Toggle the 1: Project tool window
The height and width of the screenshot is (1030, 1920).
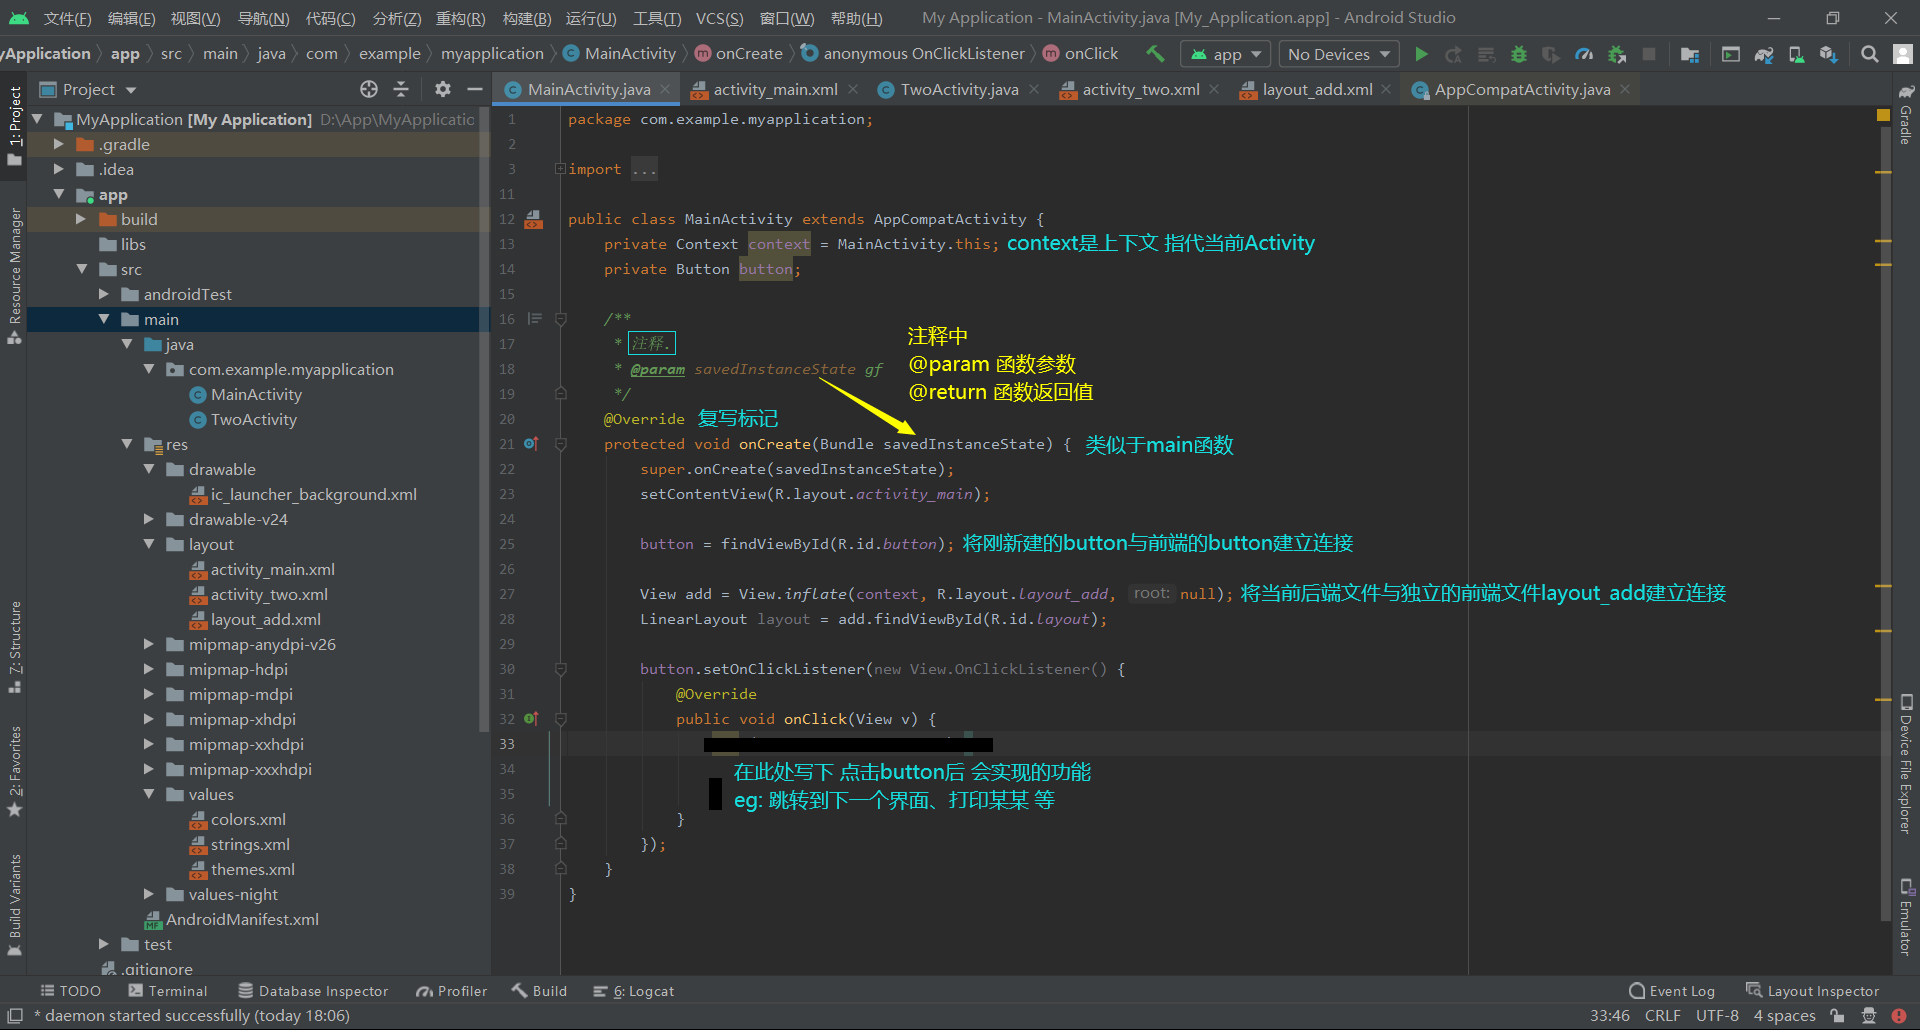[14, 125]
